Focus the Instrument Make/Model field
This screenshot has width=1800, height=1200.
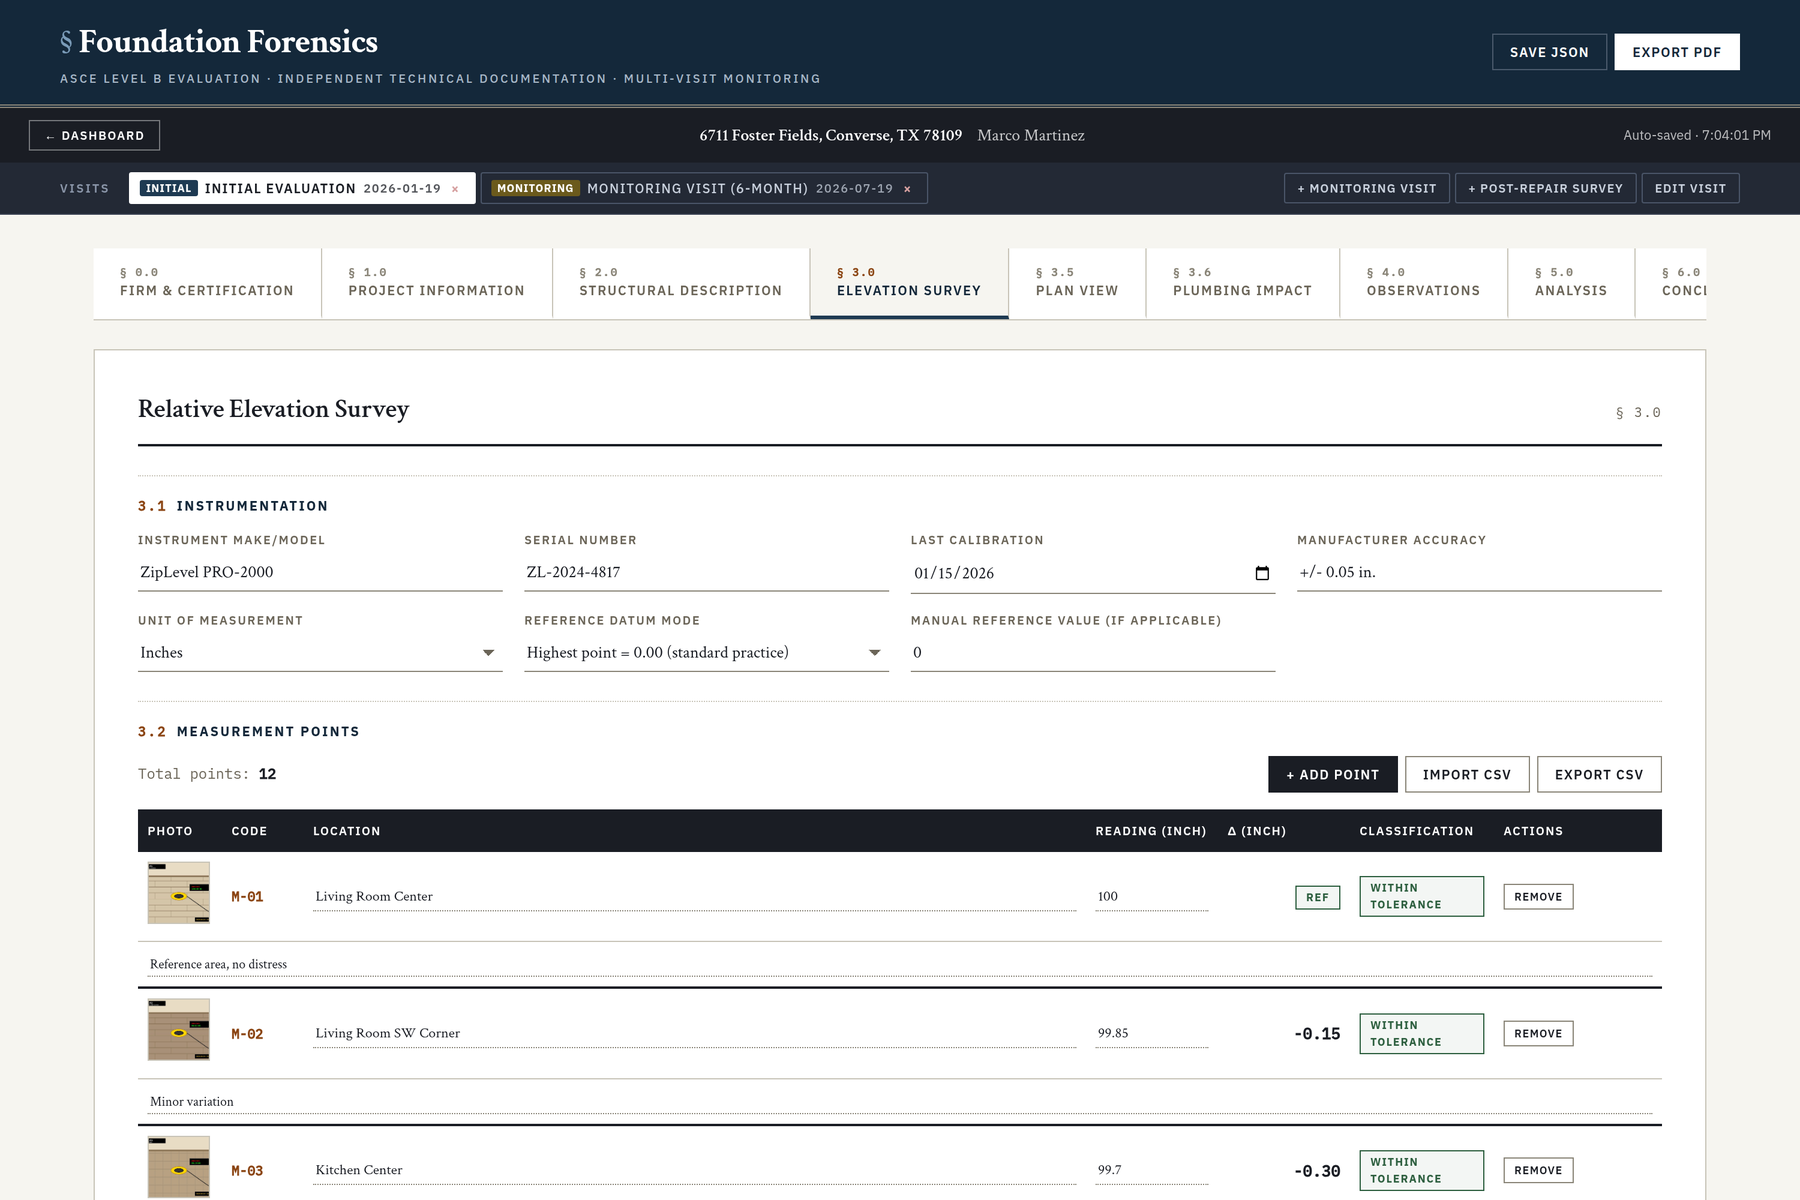[320, 573]
